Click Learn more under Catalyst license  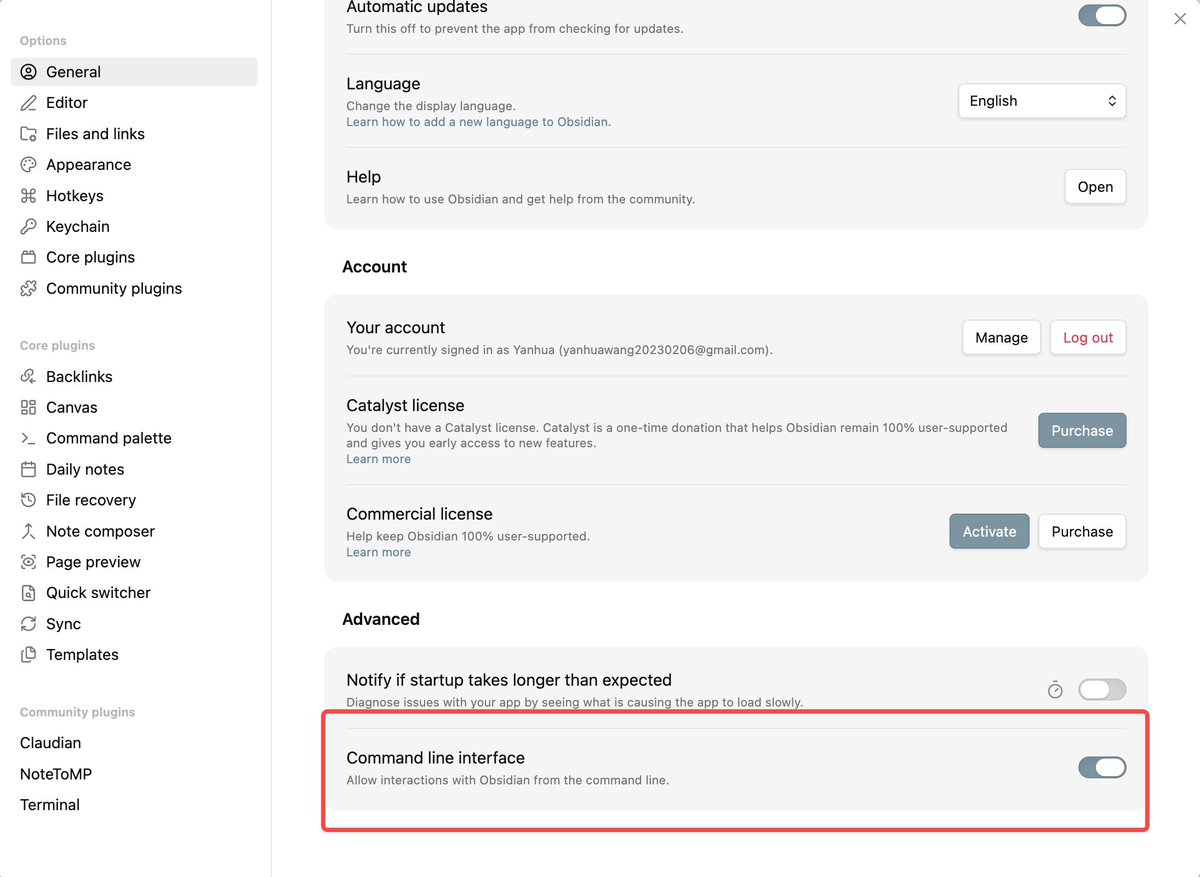tap(378, 459)
